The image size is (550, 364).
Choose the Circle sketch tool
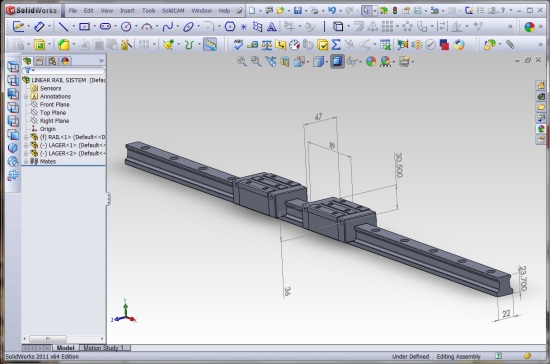pyautogui.click(x=126, y=27)
